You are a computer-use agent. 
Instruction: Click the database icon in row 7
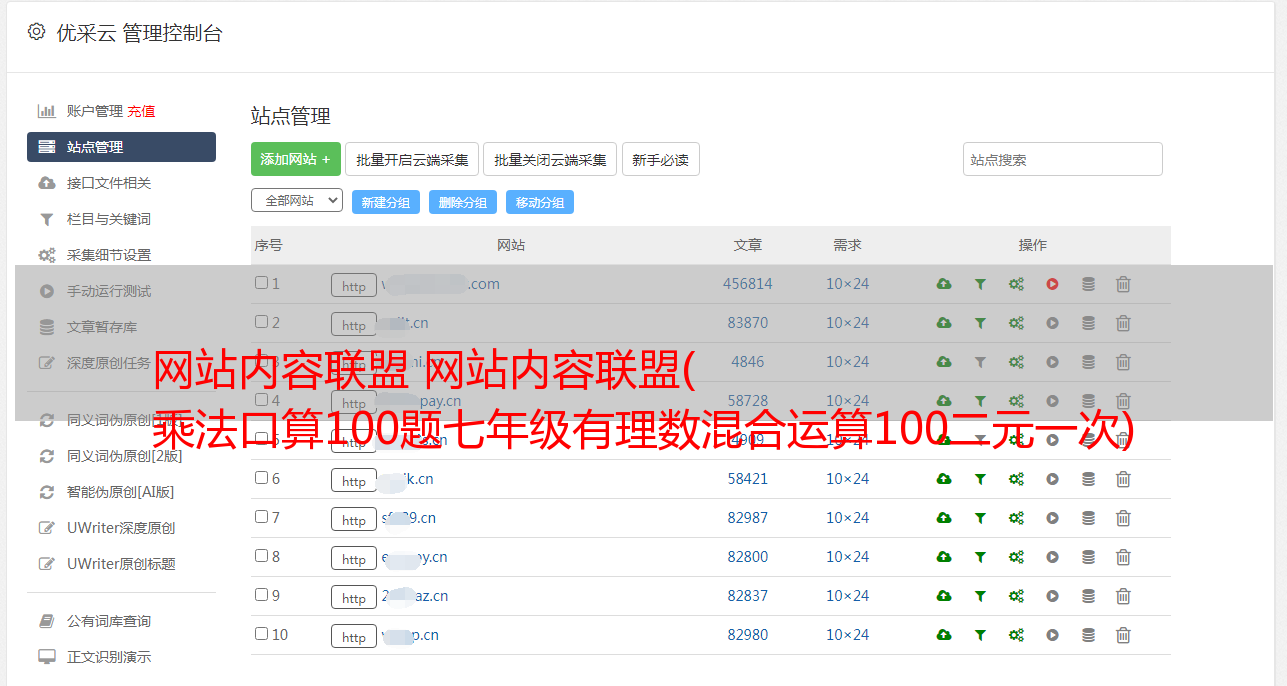pyautogui.click(x=1088, y=518)
